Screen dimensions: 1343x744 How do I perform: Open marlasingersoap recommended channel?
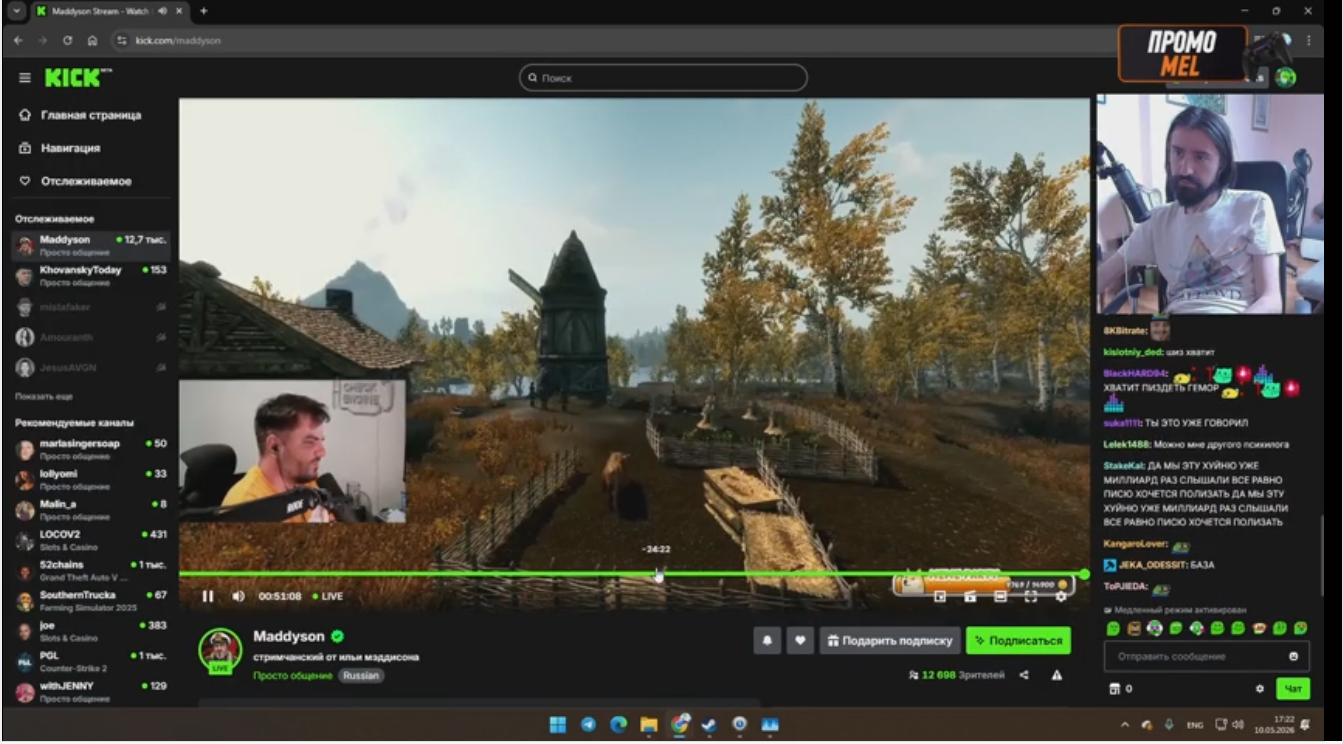[x=91, y=449]
